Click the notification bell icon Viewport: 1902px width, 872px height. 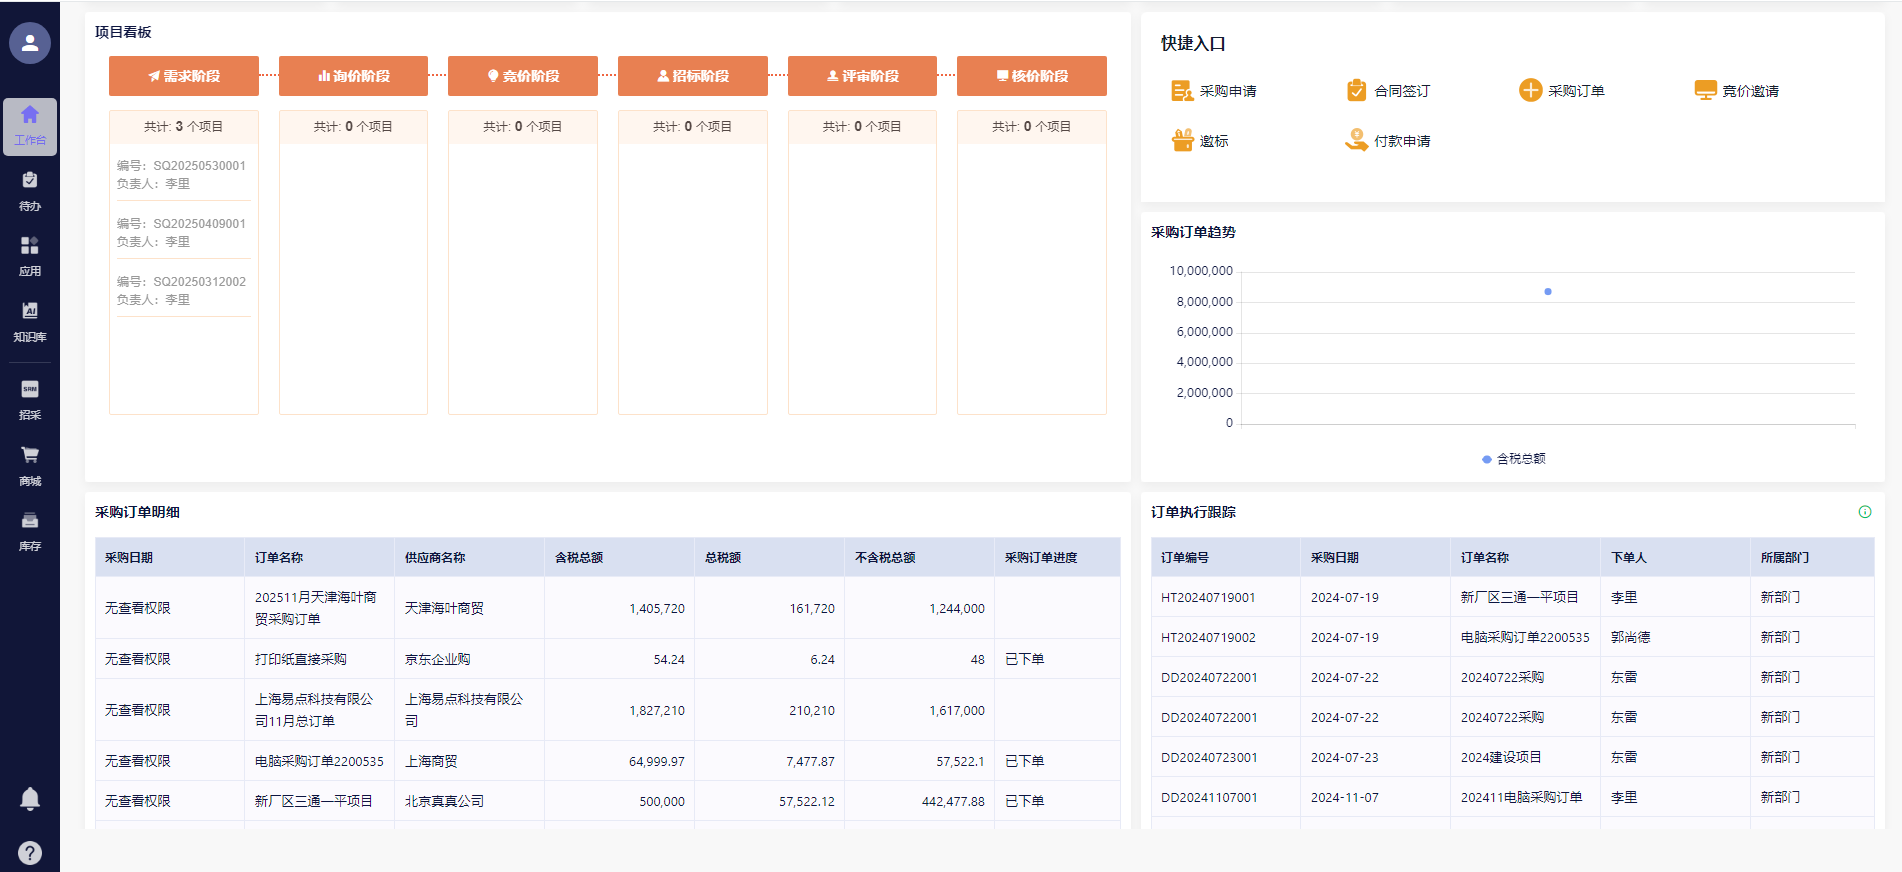(x=30, y=798)
